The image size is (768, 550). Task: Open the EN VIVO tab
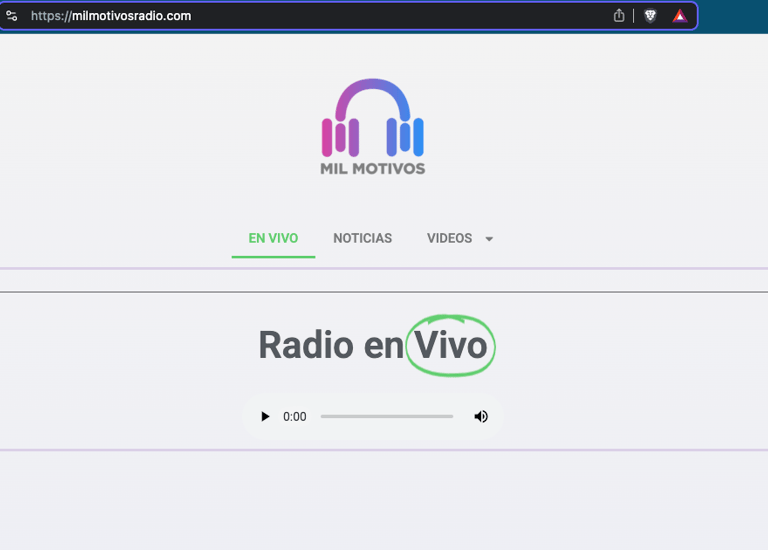[x=273, y=239]
